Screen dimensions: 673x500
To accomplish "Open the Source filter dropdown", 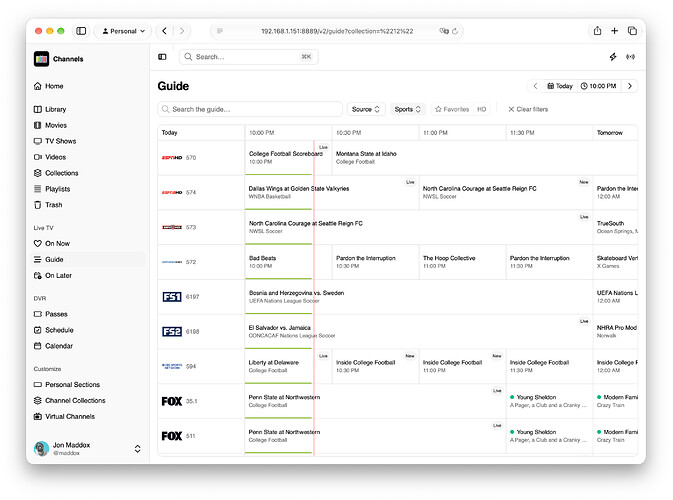I will [366, 109].
